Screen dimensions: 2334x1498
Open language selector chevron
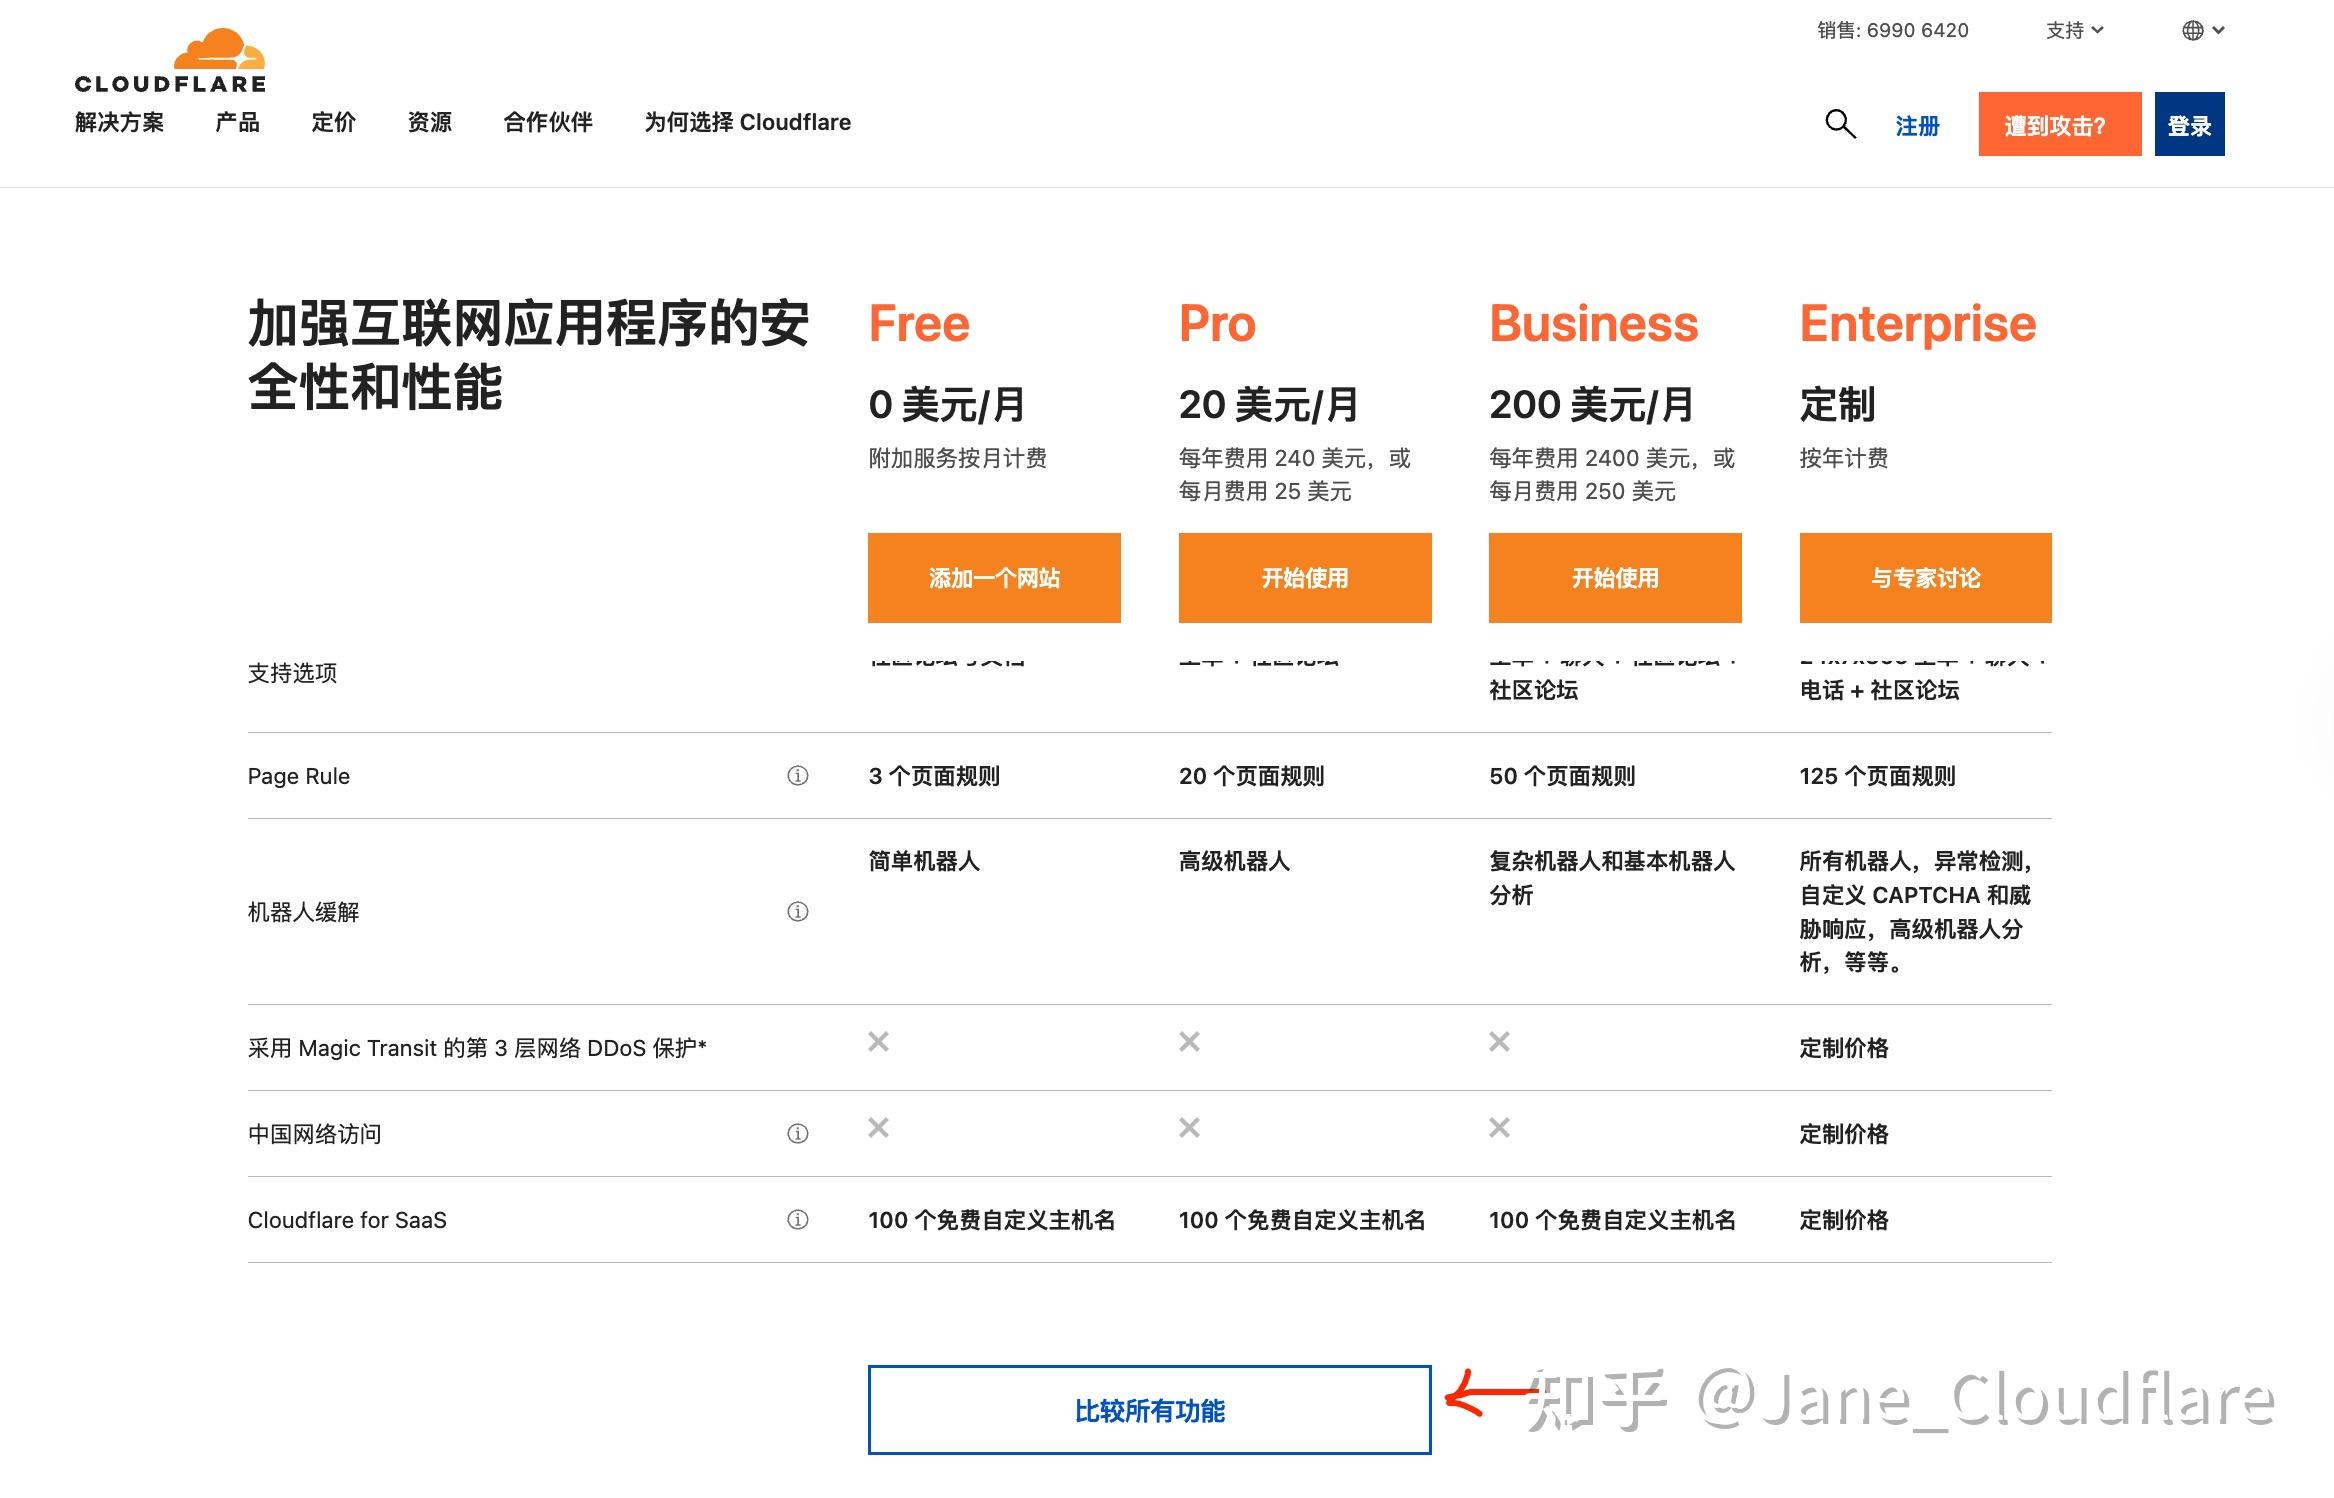click(x=2218, y=30)
